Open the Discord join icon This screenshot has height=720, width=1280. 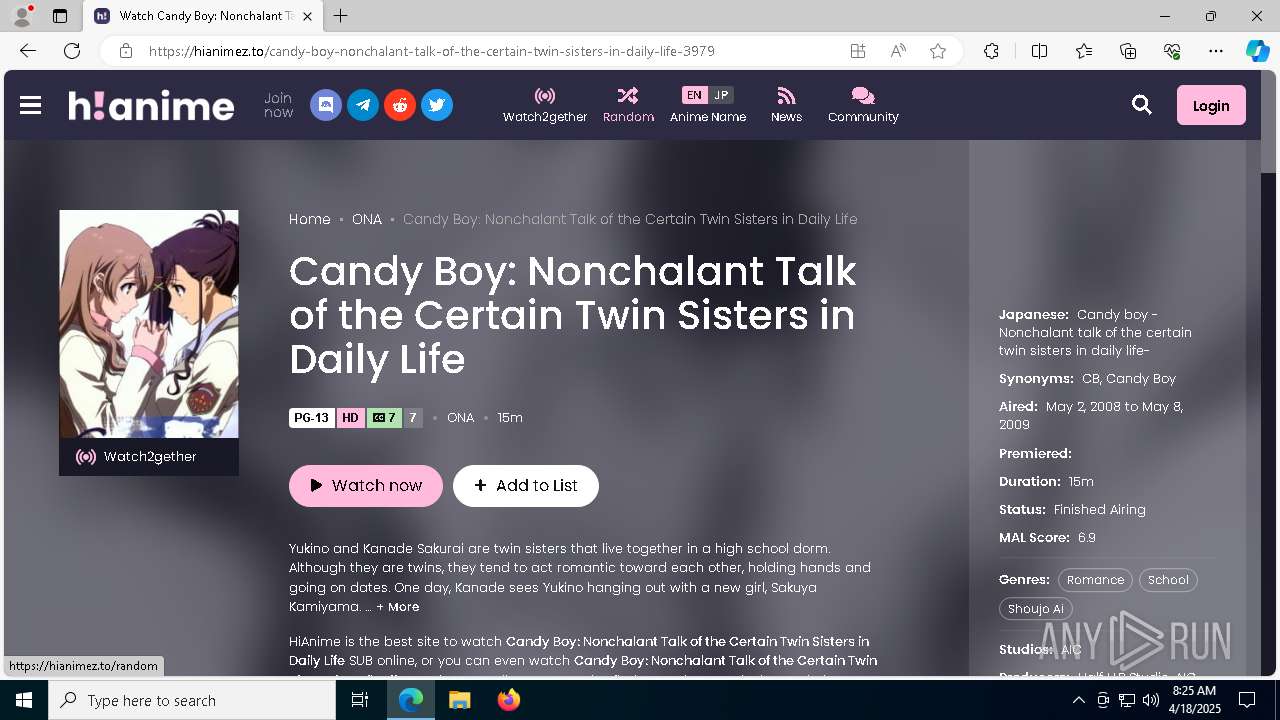(326, 105)
